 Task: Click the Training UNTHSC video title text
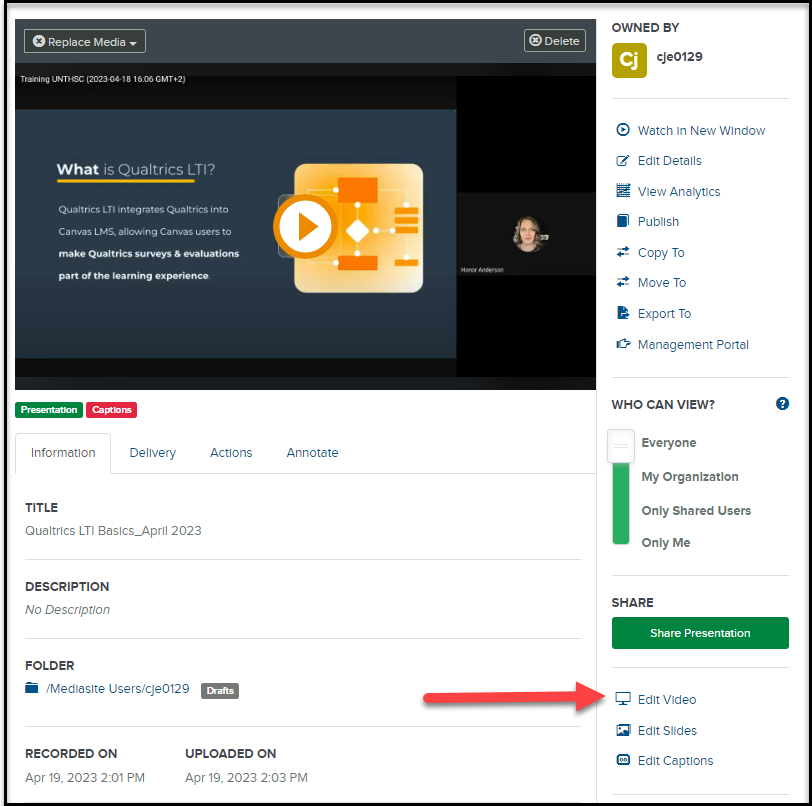click(x=103, y=79)
